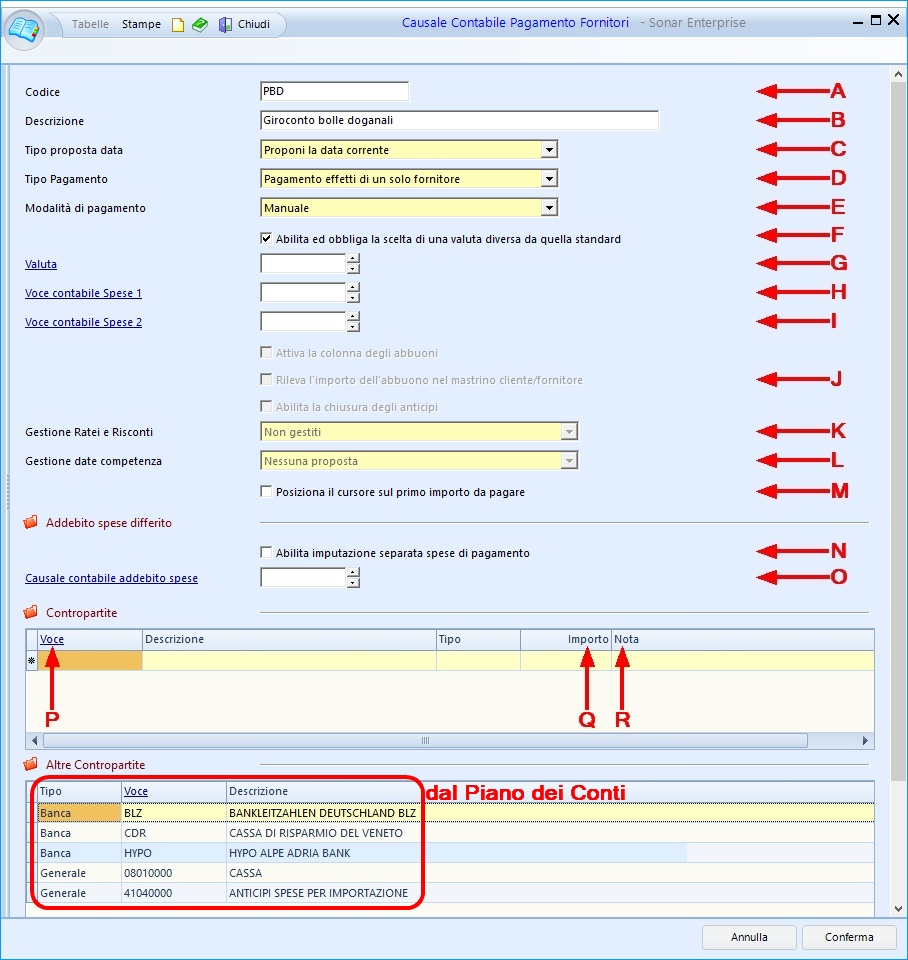Image resolution: width=908 pixels, height=960 pixels.
Task: Click the Sonar book application icon
Action: [x=26, y=26]
